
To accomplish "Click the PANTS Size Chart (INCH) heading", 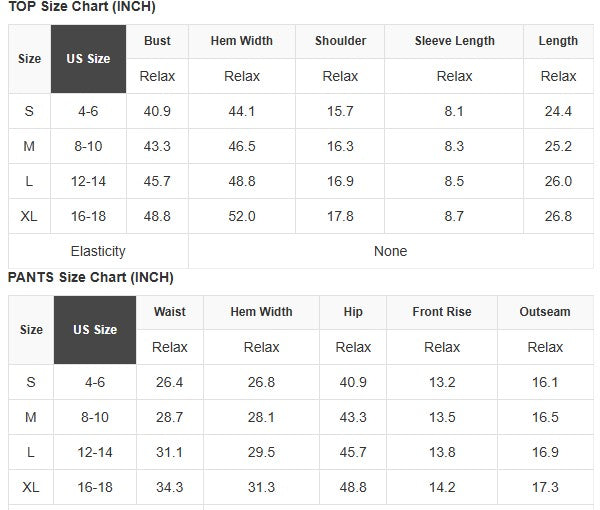I will click(x=91, y=277).
